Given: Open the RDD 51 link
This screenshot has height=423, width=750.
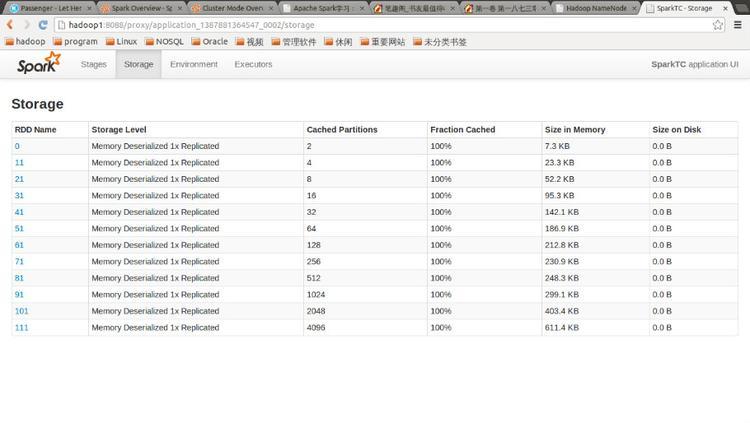Looking at the screenshot, I should 19,228.
